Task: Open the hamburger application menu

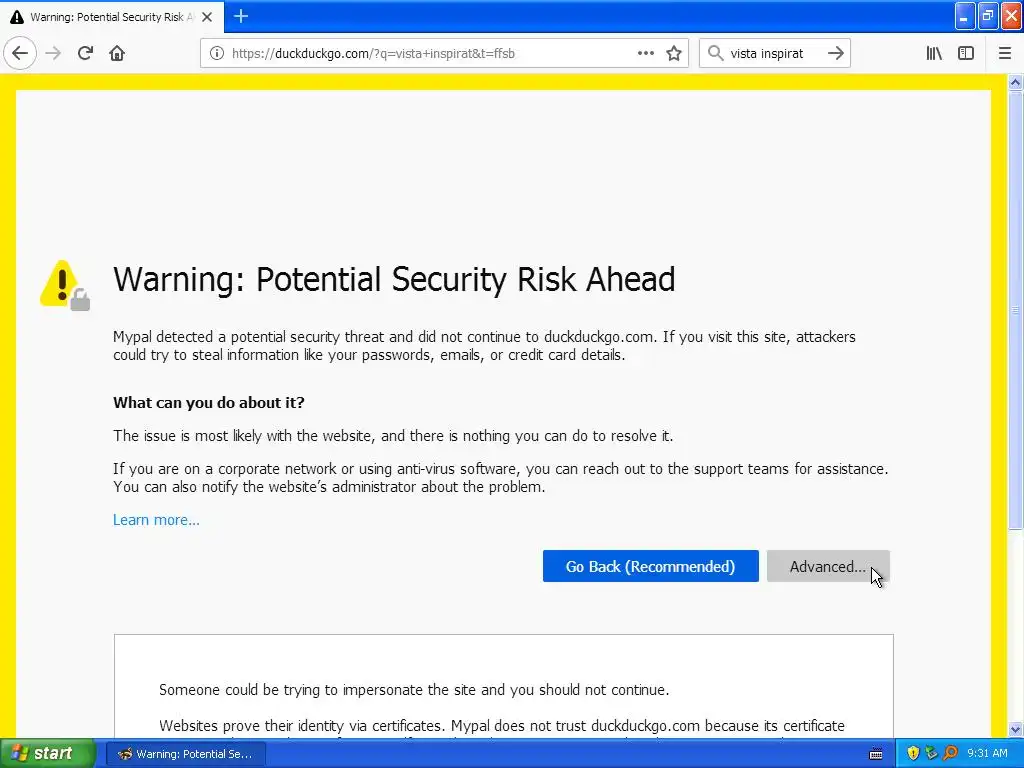Action: pos(1004,54)
